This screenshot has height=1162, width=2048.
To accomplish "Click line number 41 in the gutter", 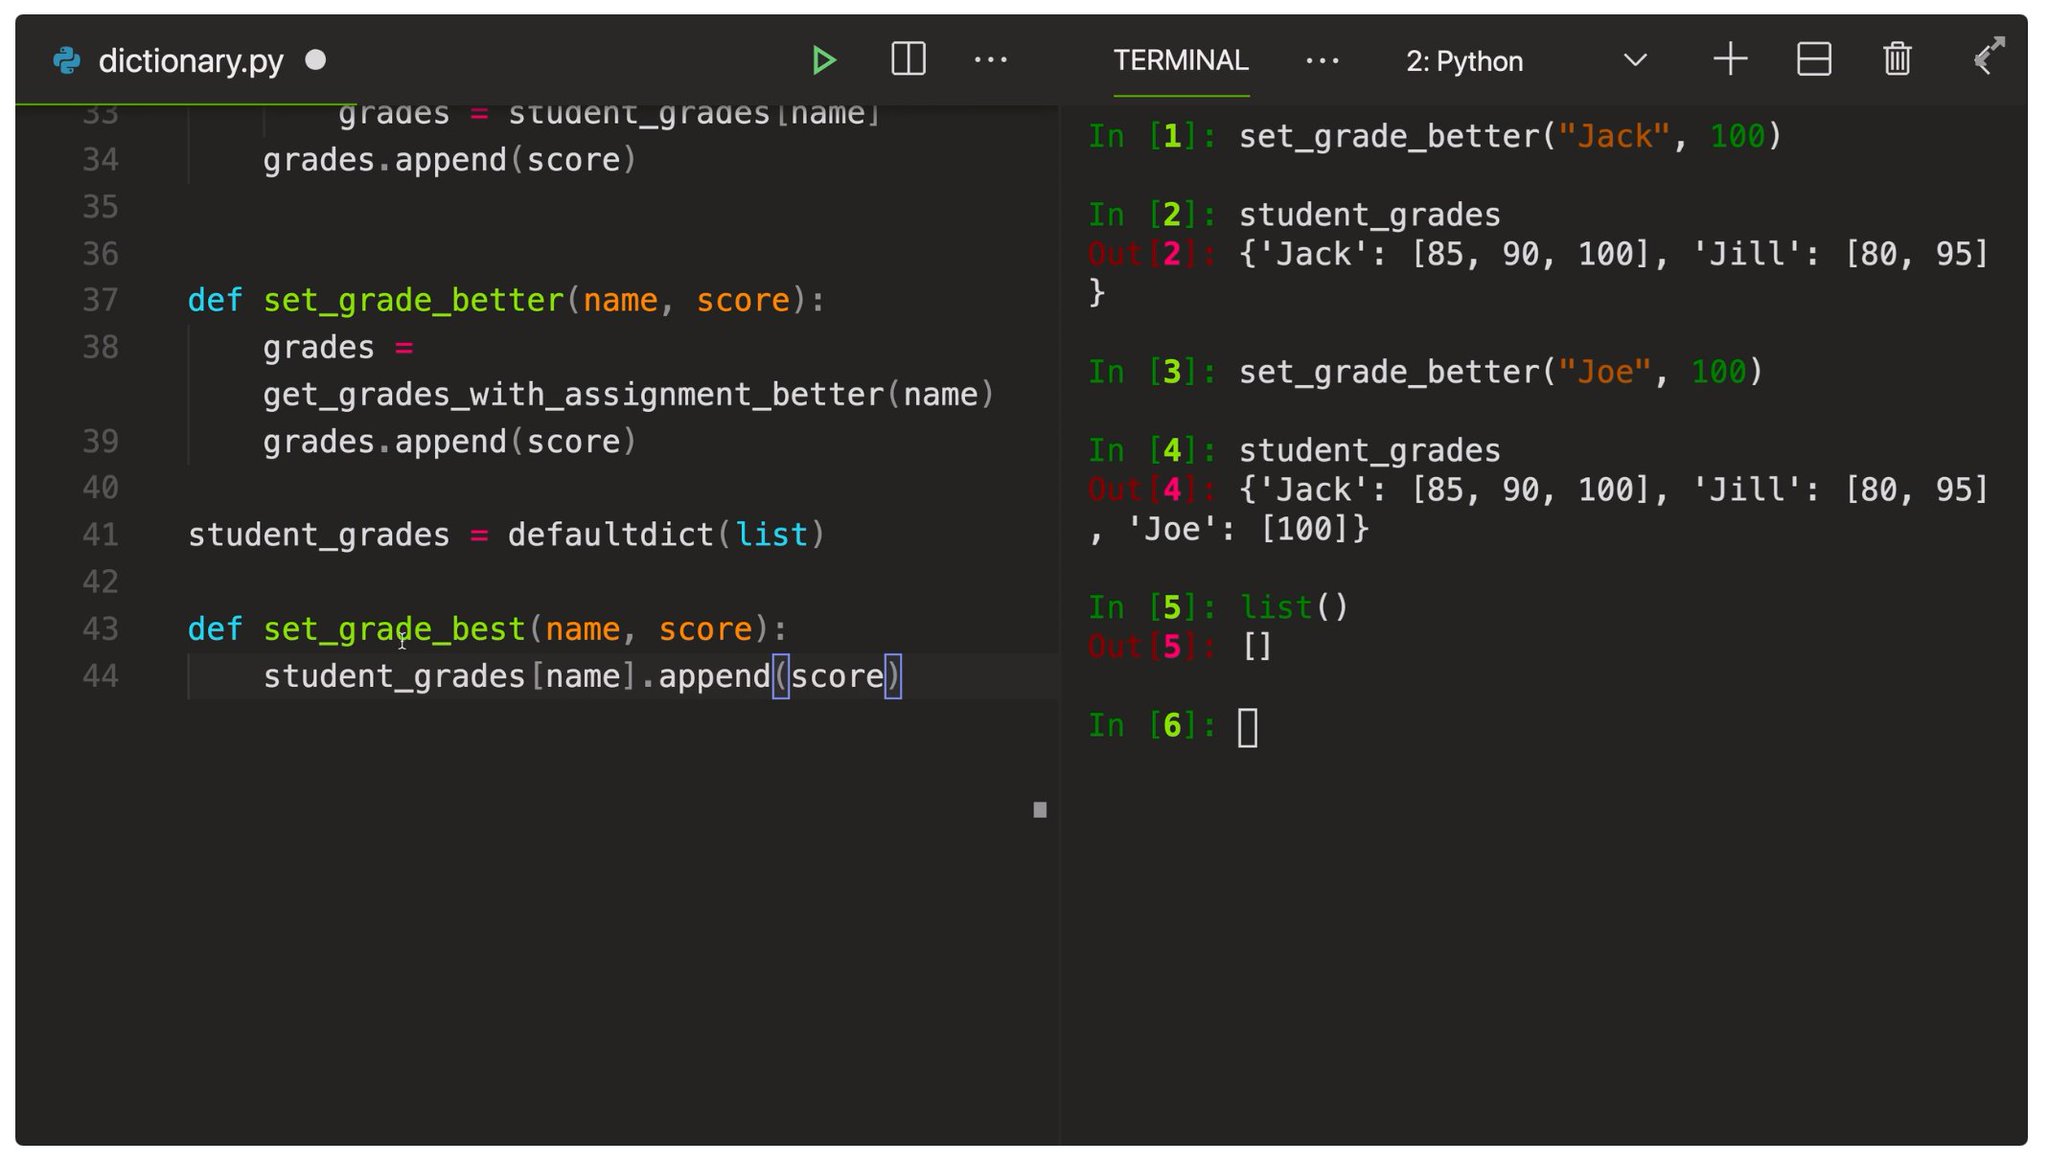I will (100, 535).
